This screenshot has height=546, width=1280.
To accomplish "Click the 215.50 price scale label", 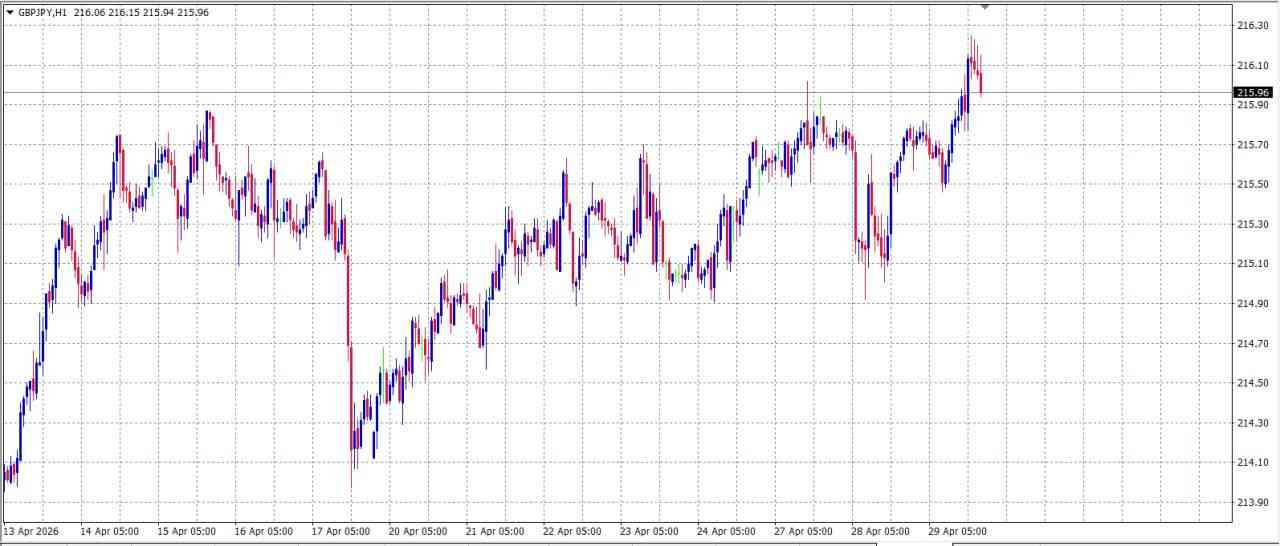I will pyautogui.click(x=1253, y=185).
